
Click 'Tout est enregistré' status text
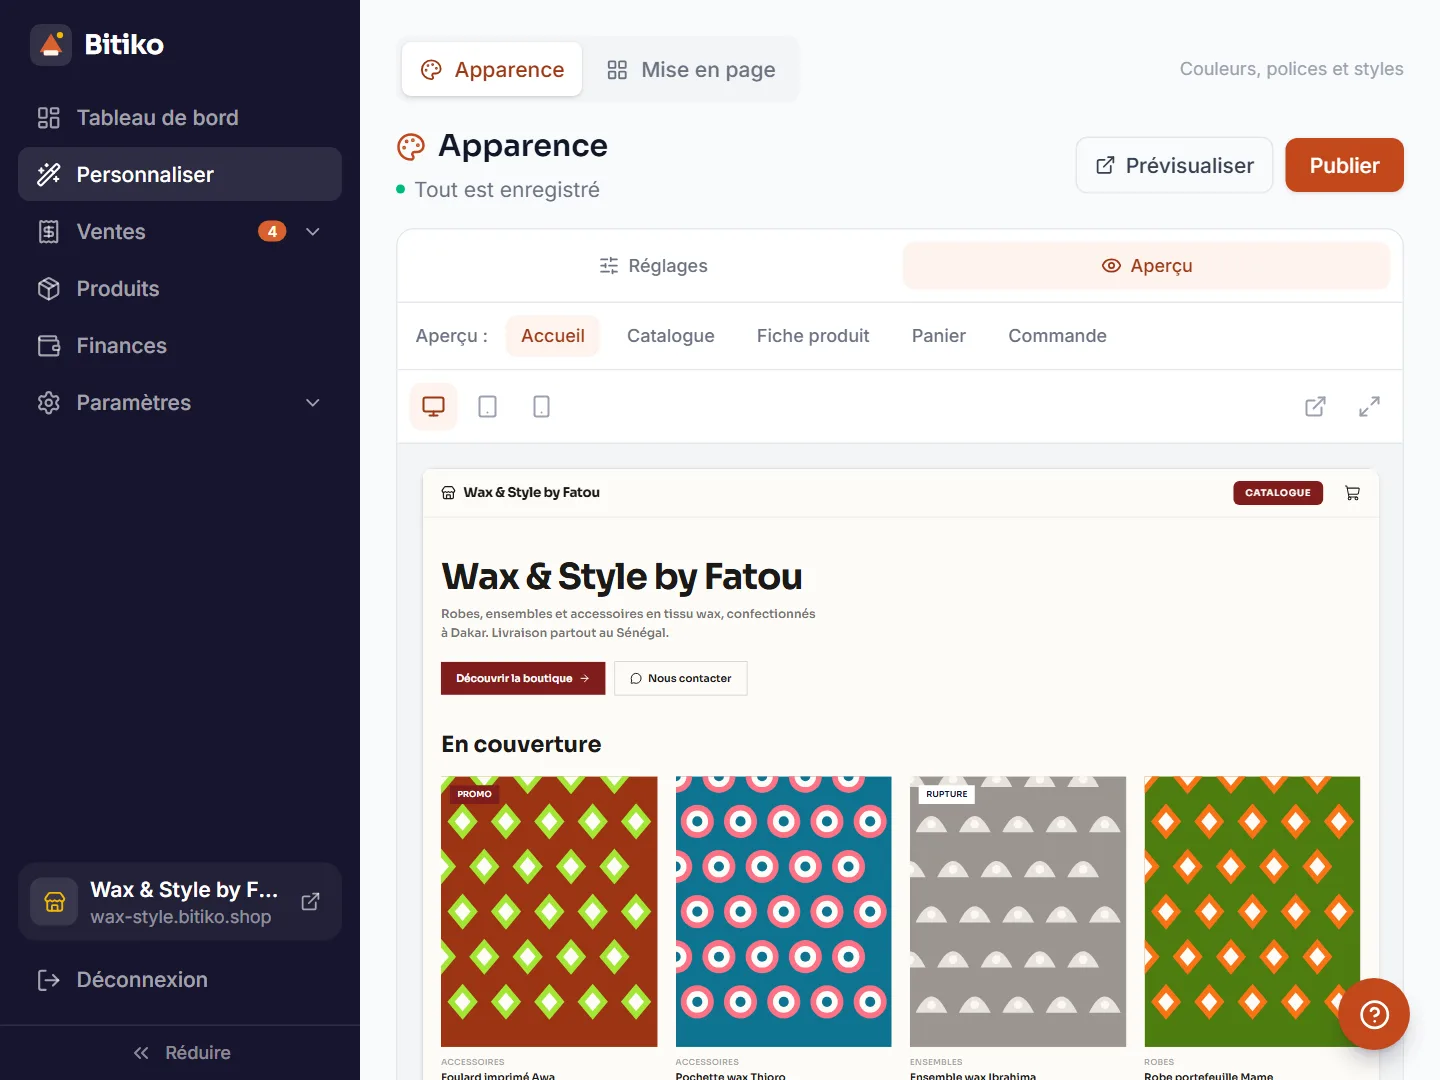tap(507, 190)
